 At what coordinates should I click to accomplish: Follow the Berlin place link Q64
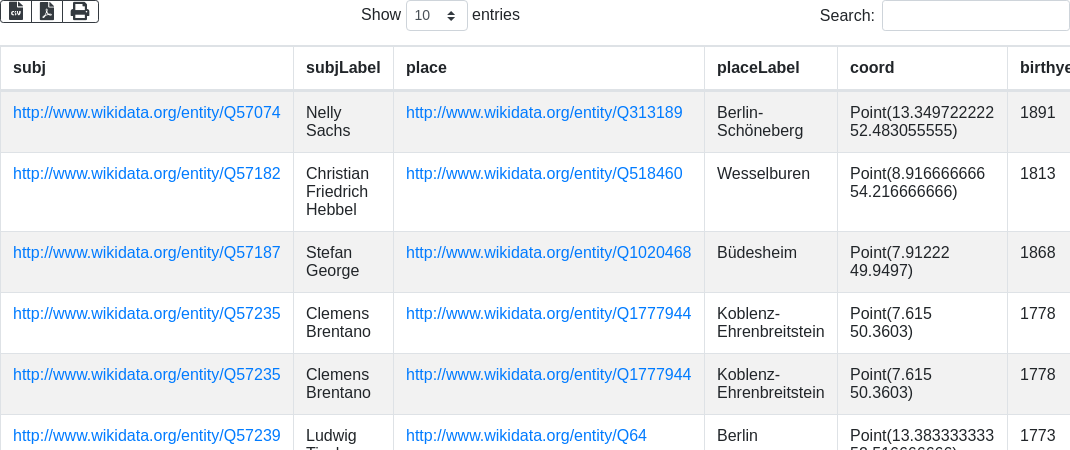tap(526, 436)
